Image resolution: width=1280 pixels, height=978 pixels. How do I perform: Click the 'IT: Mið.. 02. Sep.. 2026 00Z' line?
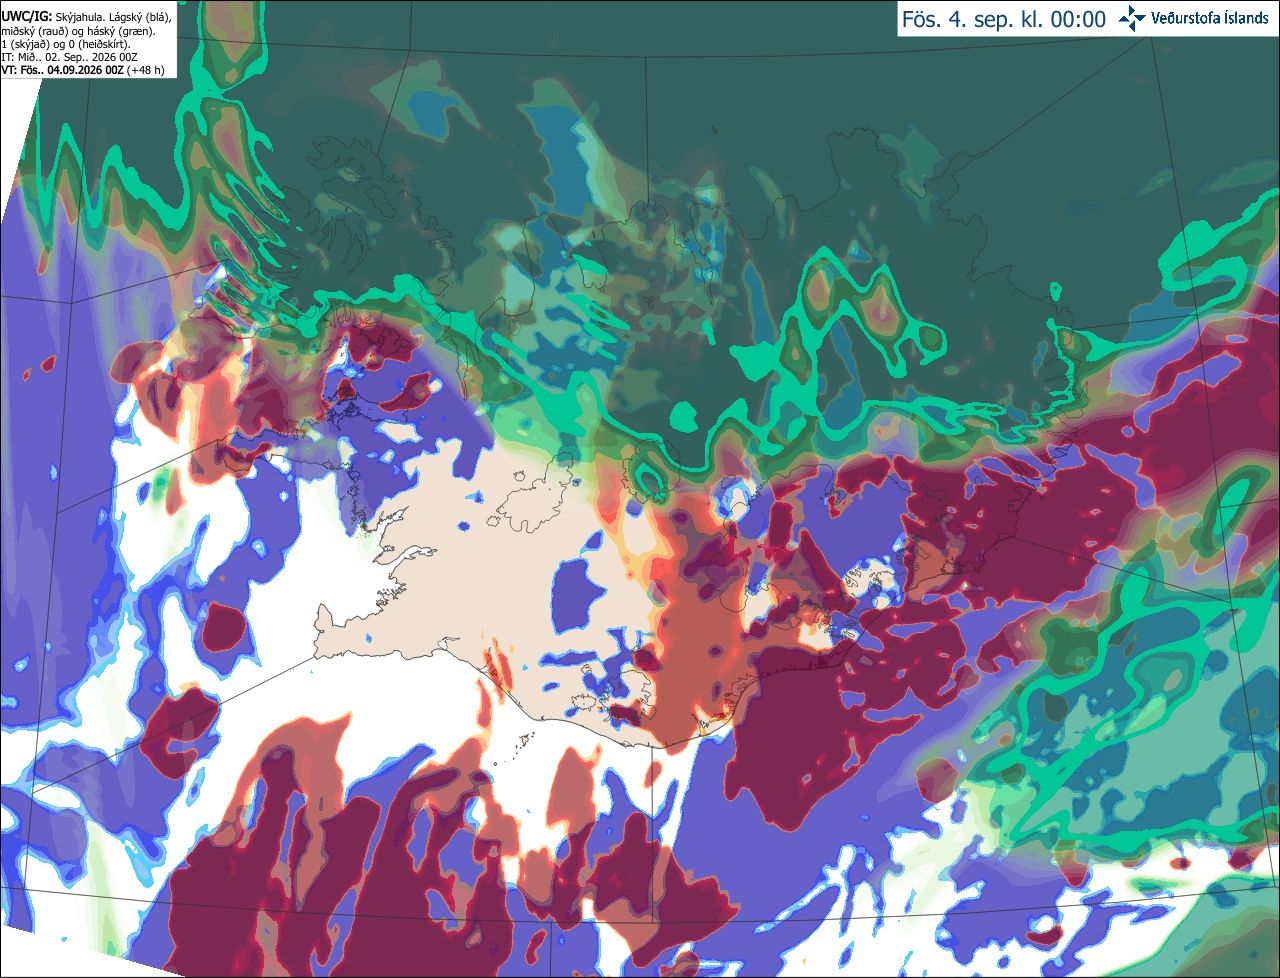click(x=70, y=57)
